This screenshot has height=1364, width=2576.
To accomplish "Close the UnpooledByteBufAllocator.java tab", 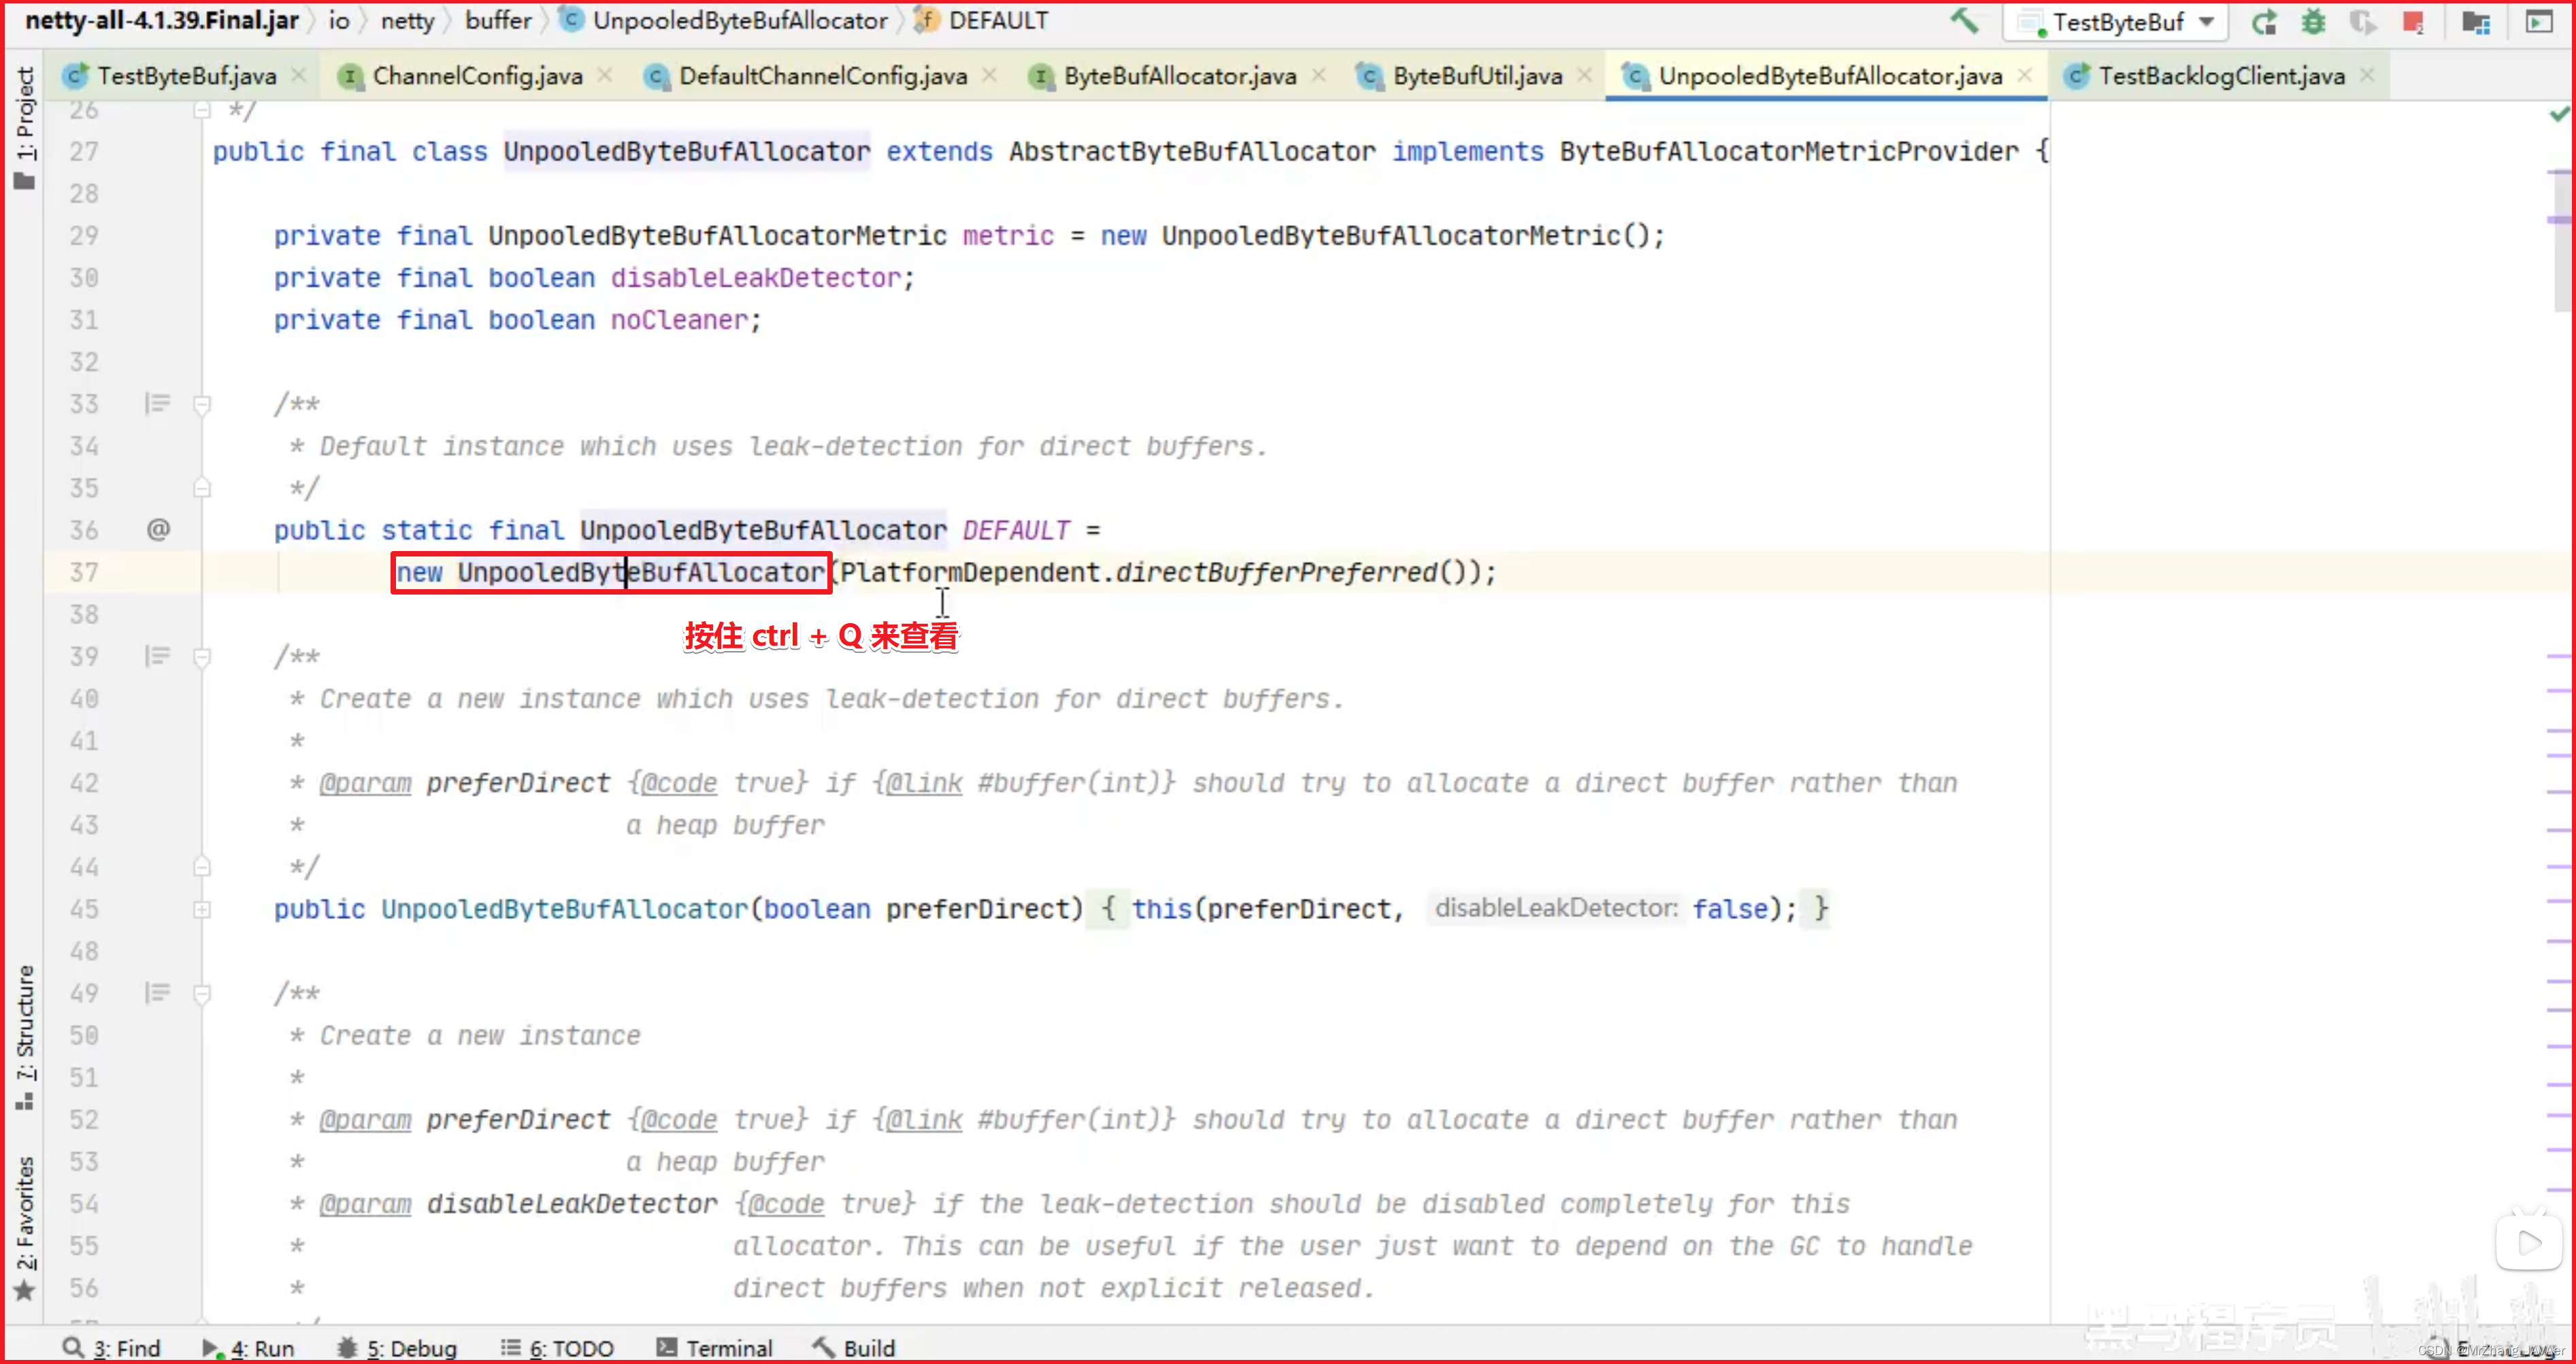I will [2025, 75].
